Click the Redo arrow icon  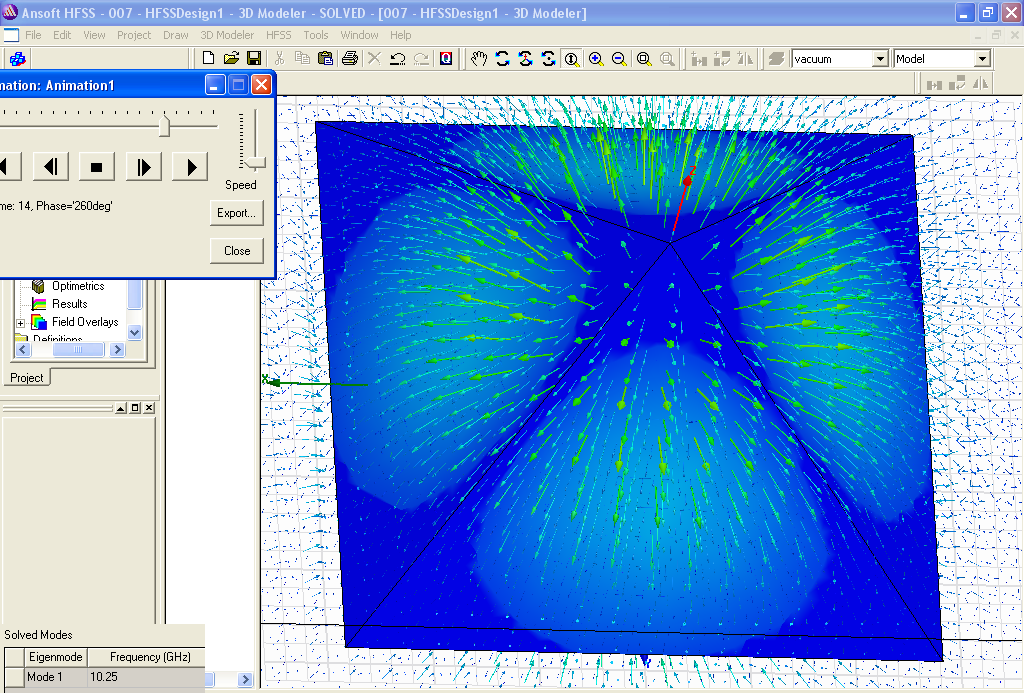(x=421, y=58)
